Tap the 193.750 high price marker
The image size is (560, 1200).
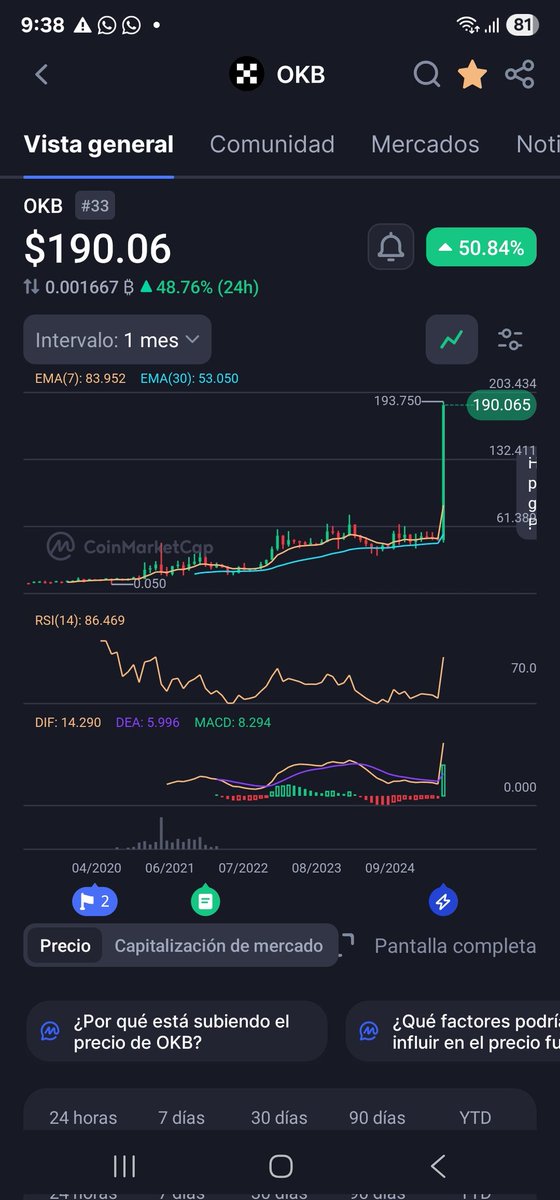[x=398, y=400]
